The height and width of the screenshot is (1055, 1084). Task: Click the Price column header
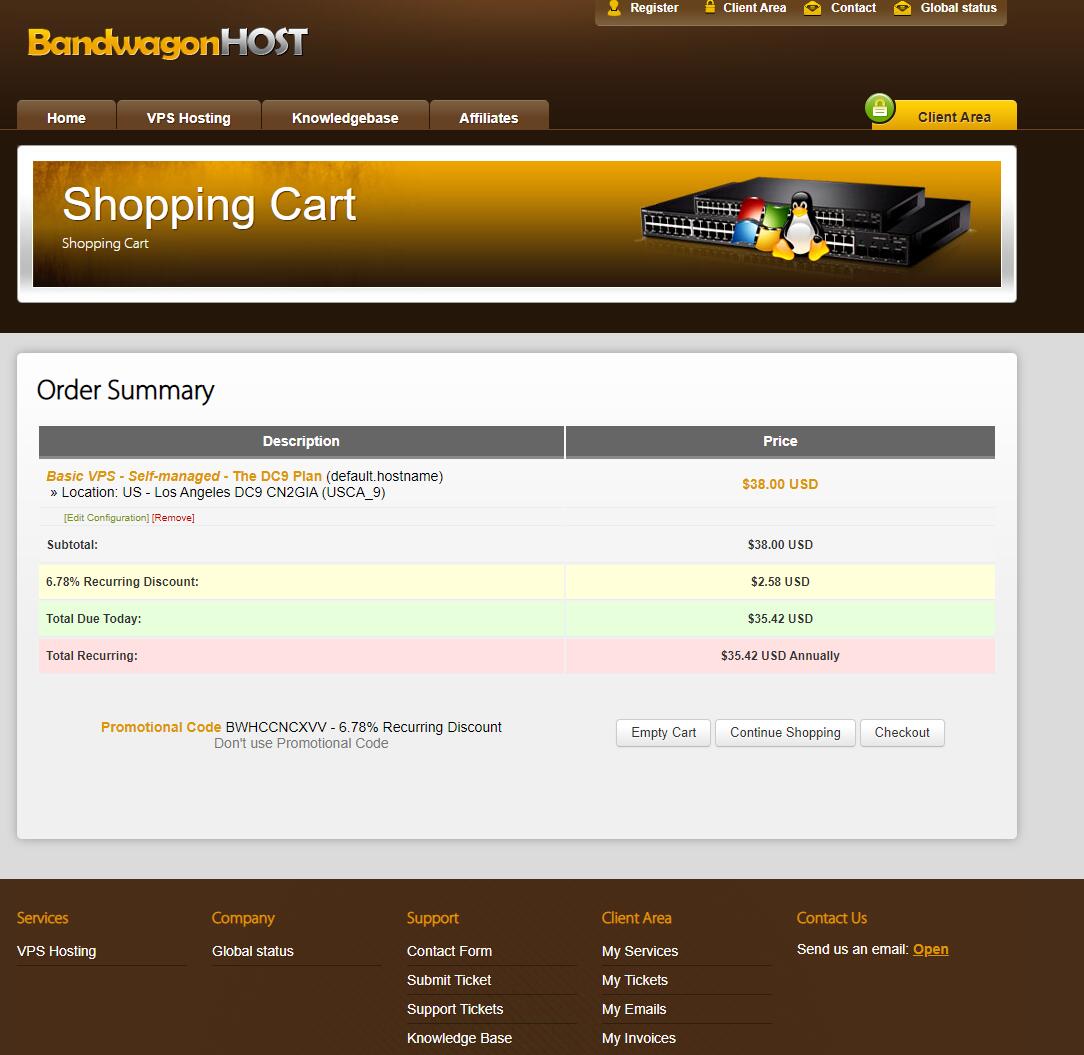pos(781,441)
